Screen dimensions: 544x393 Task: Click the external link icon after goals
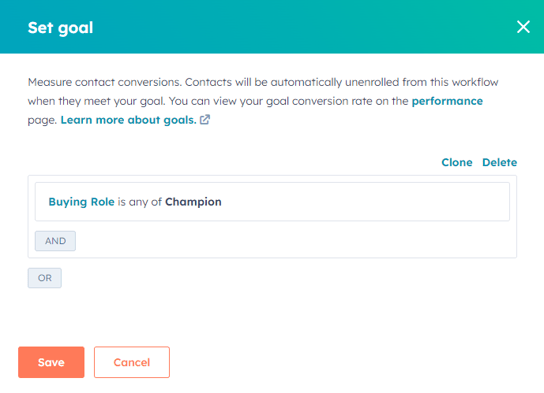click(205, 120)
